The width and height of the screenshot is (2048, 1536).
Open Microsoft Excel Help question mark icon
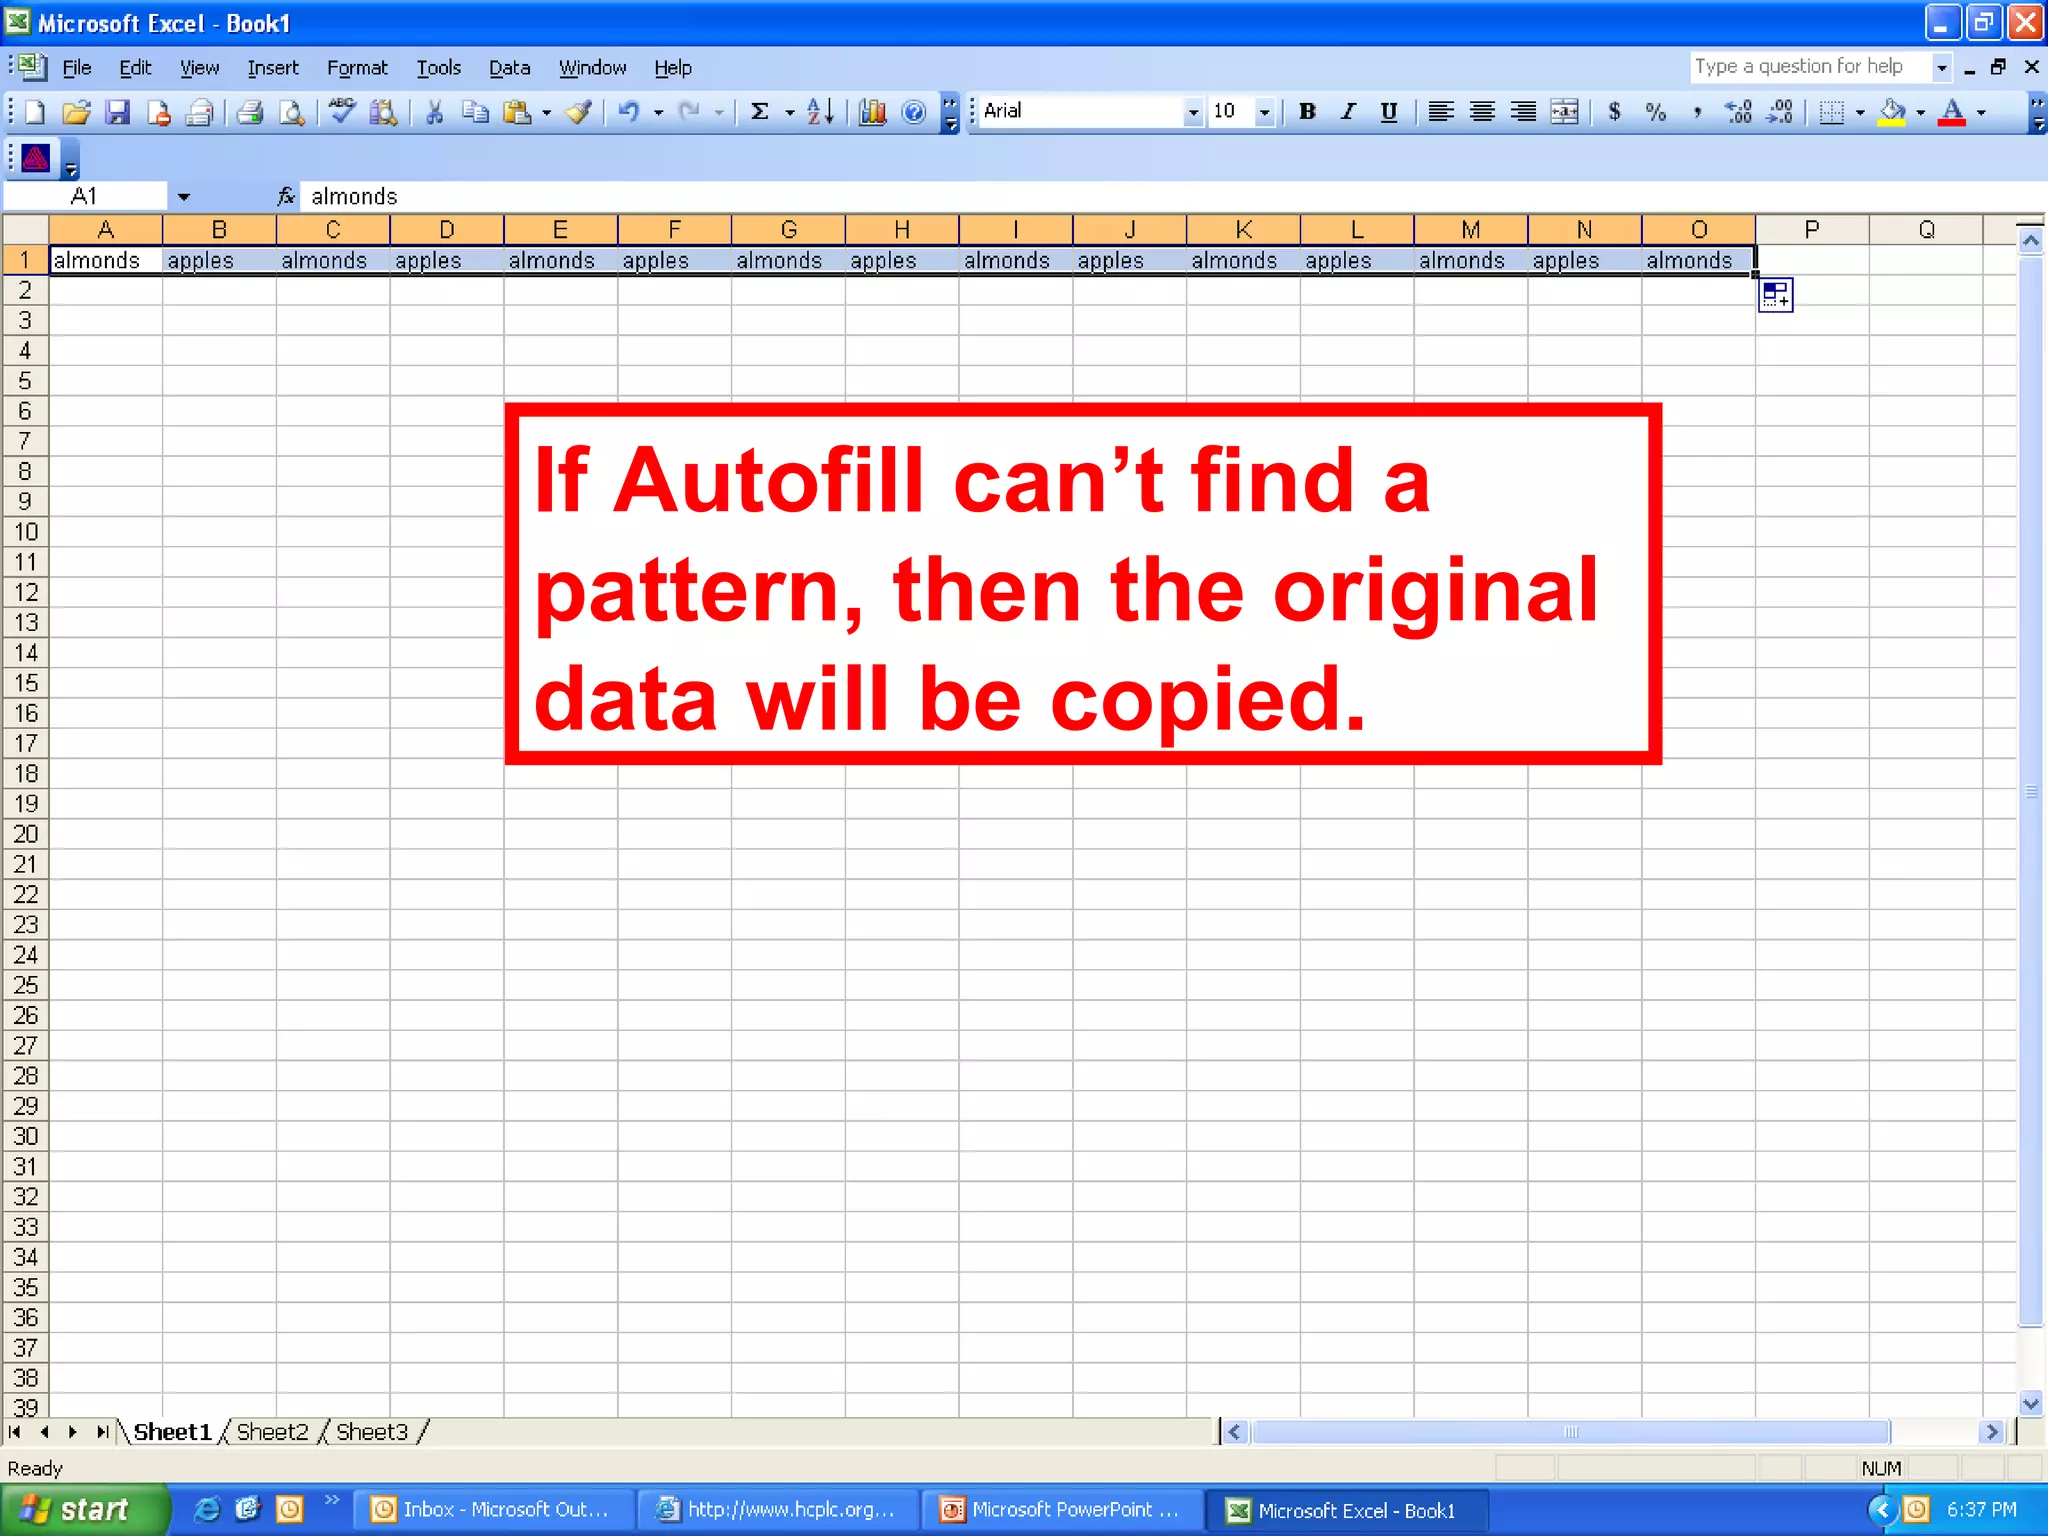pos(913,112)
